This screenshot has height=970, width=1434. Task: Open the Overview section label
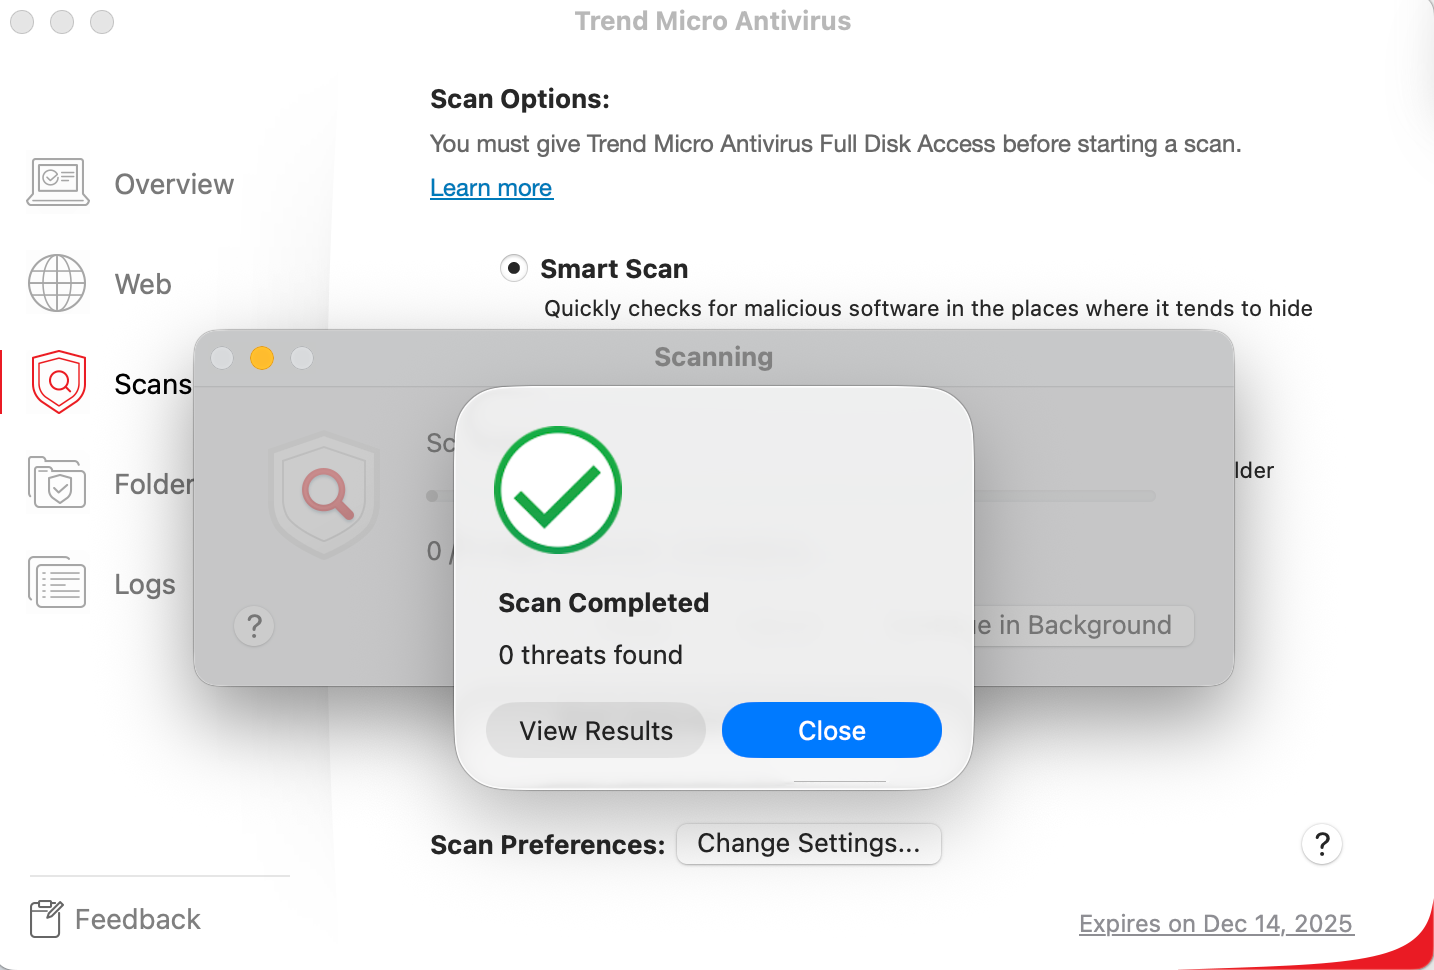[x=174, y=184]
